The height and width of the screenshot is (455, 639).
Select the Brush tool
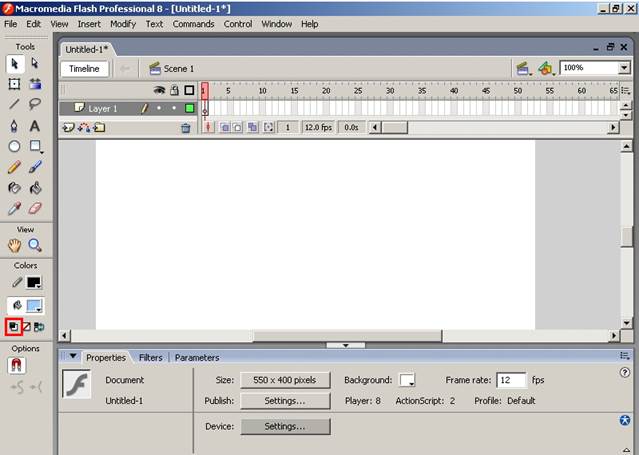pyautogui.click(x=35, y=167)
